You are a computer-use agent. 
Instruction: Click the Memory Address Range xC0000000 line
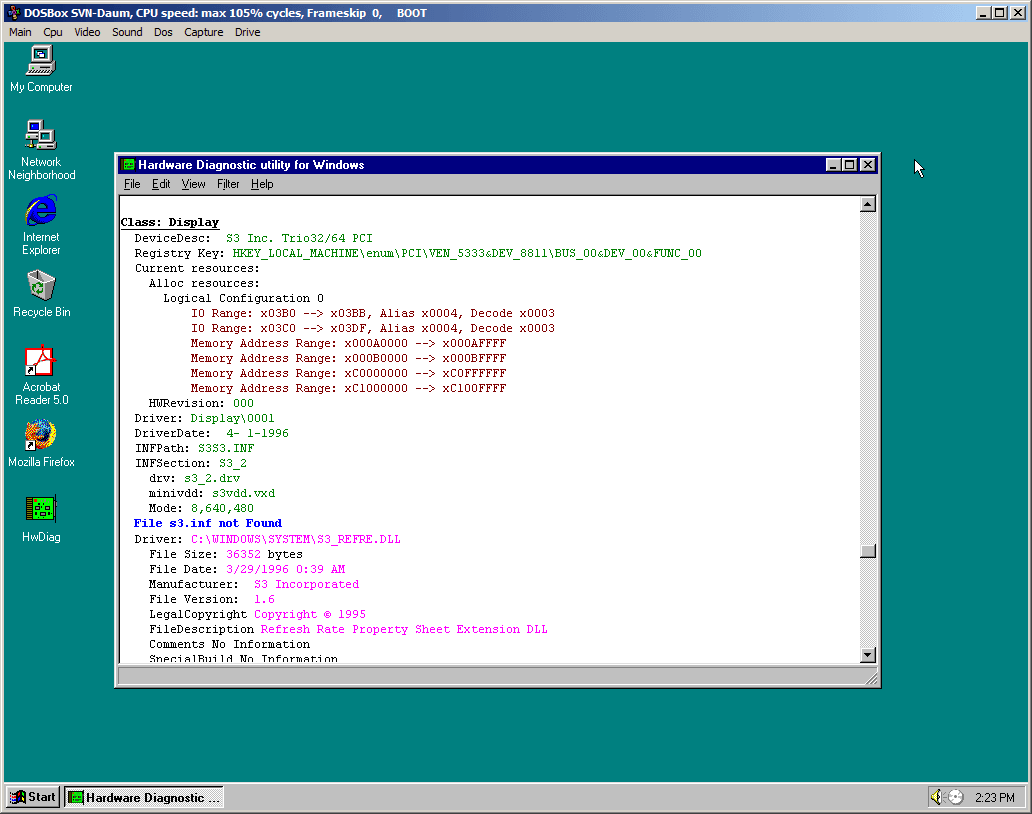(x=348, y=373)
